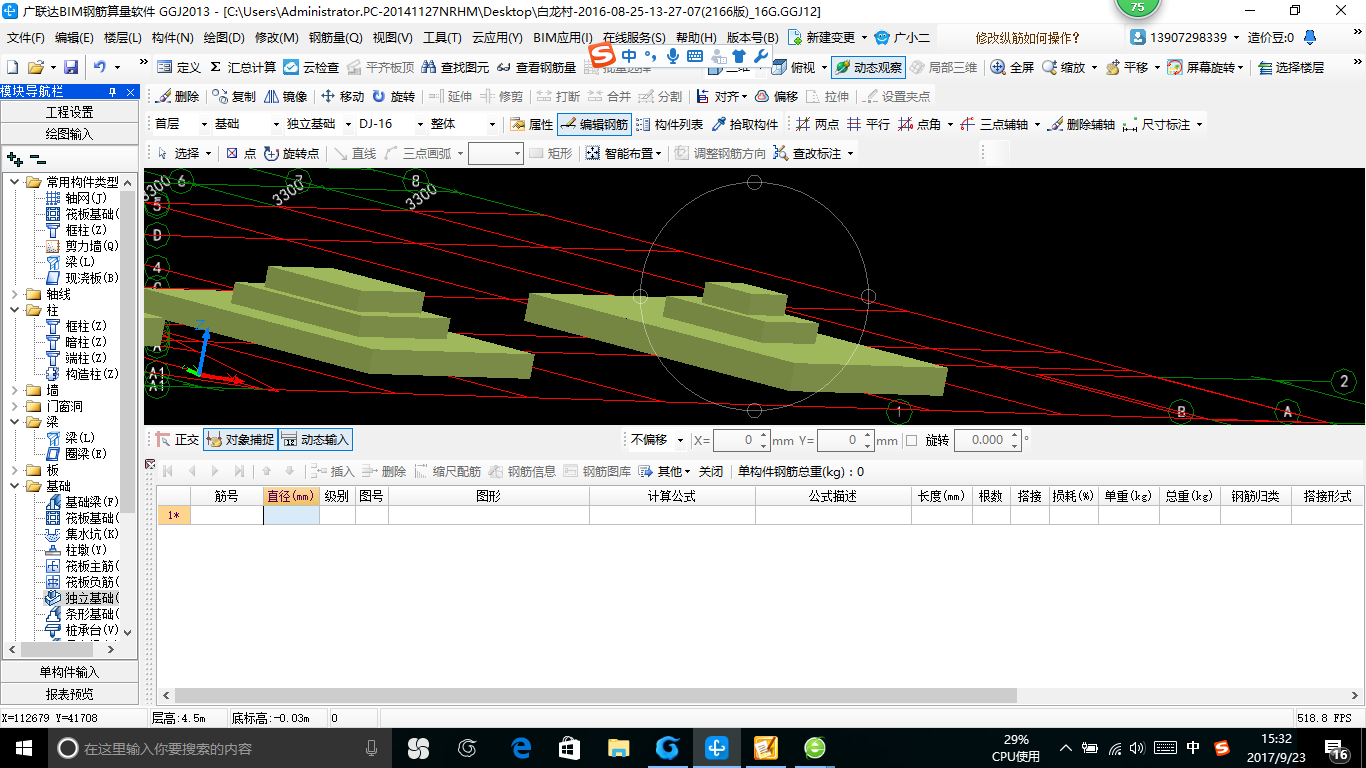This screenshot has width=1366, height=768.
Task: Save the project with the floppy disk icon
Action: coord(71,67)
